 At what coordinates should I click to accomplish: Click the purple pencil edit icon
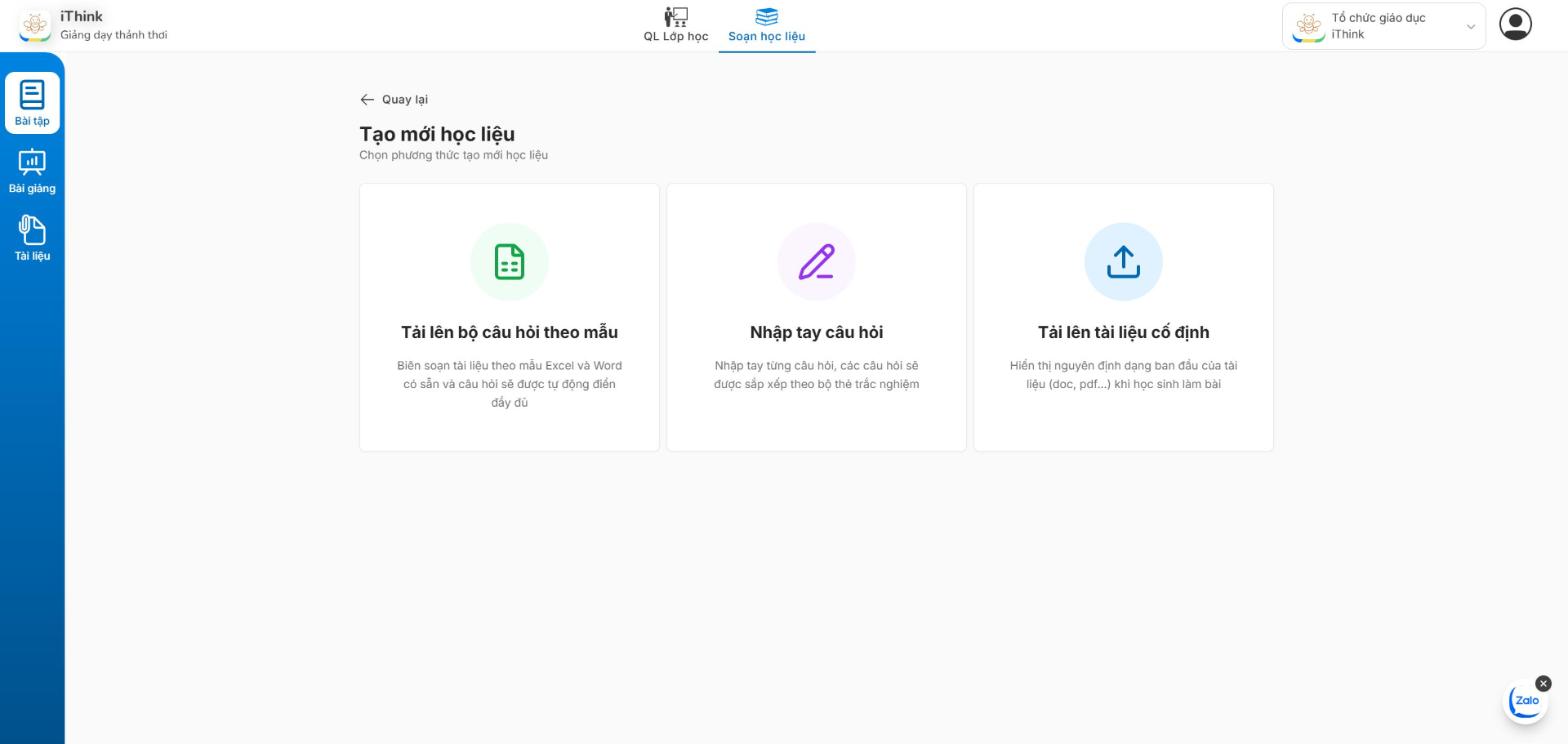816,262
